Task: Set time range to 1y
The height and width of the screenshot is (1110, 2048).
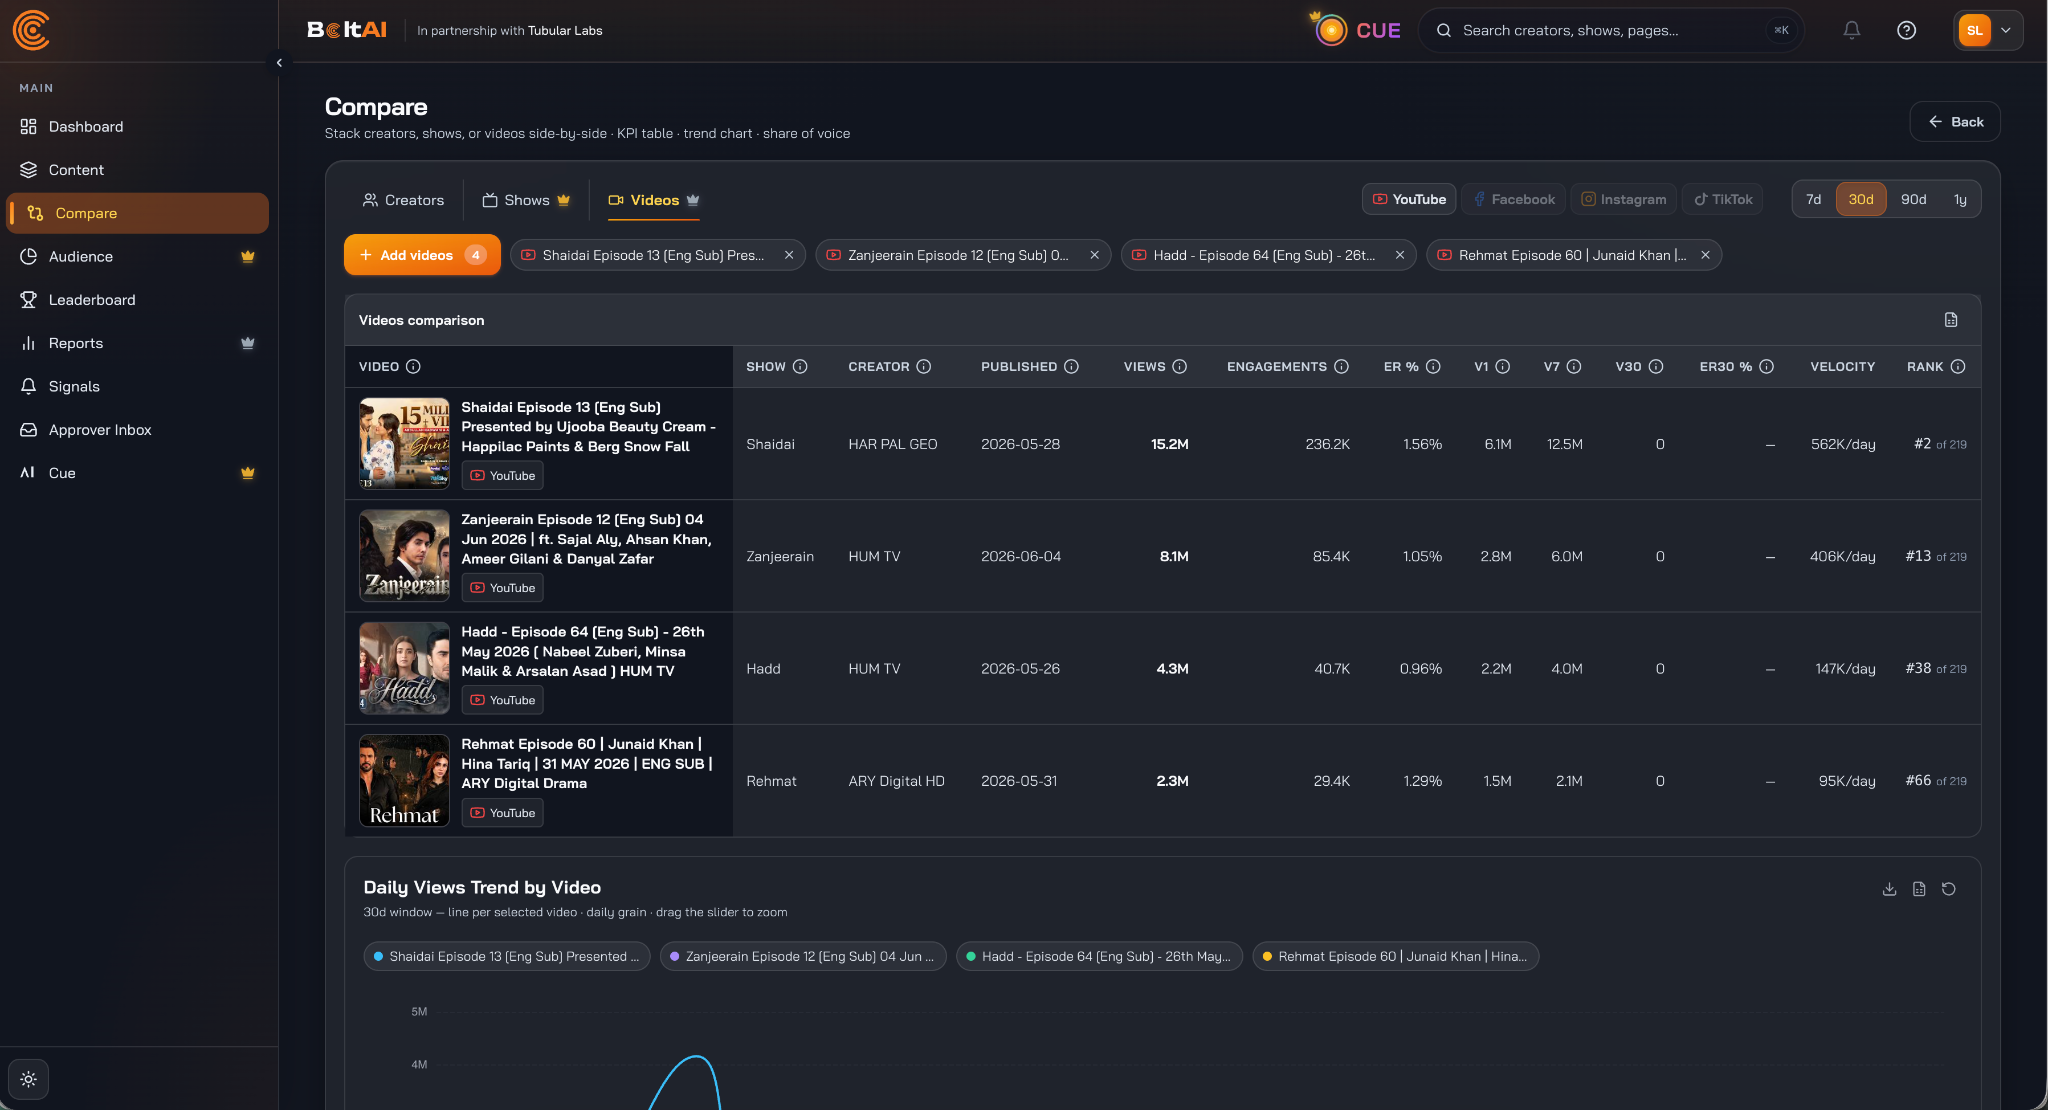Action: point(1960,199)
